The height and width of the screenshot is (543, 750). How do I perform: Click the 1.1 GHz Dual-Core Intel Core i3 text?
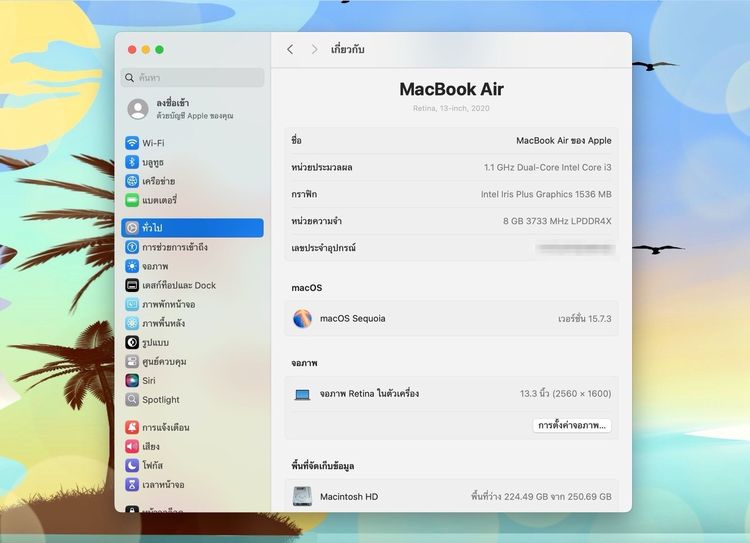point(547,167)
